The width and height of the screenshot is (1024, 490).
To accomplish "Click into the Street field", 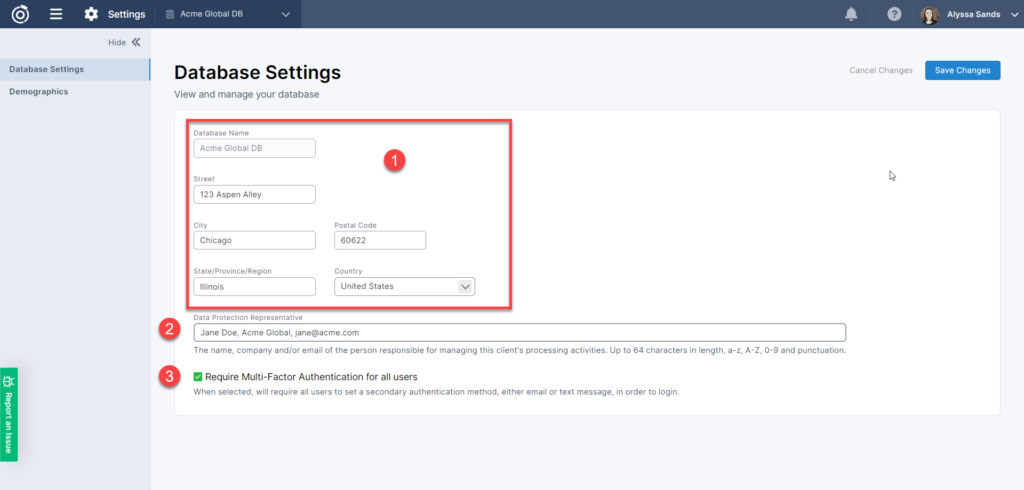I will pyautogui.click(x=254, y=194).
